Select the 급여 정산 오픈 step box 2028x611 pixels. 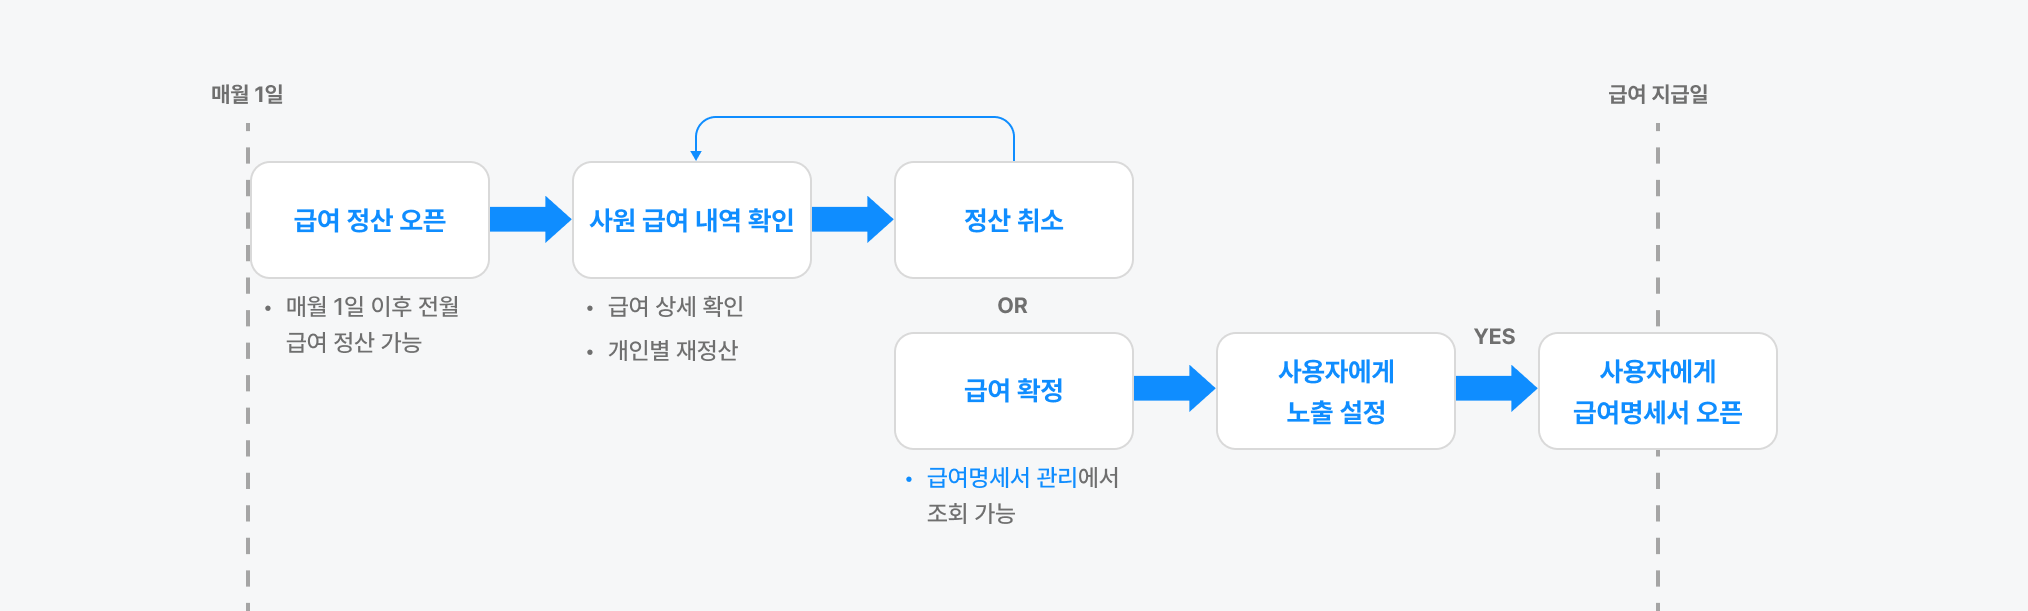click(370, 220)
